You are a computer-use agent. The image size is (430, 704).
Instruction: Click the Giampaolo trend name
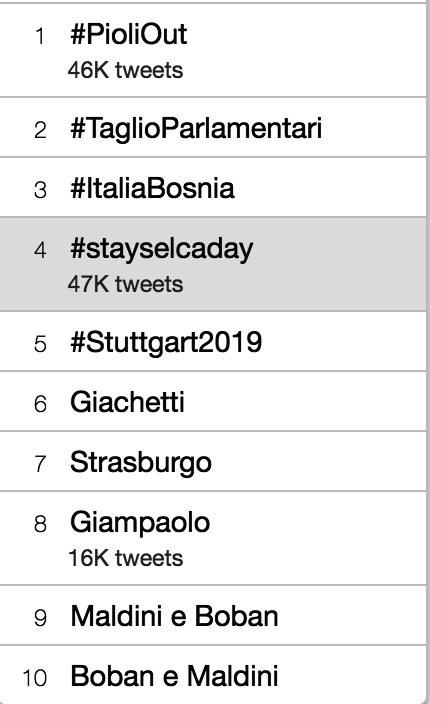(x=140, y=523)
